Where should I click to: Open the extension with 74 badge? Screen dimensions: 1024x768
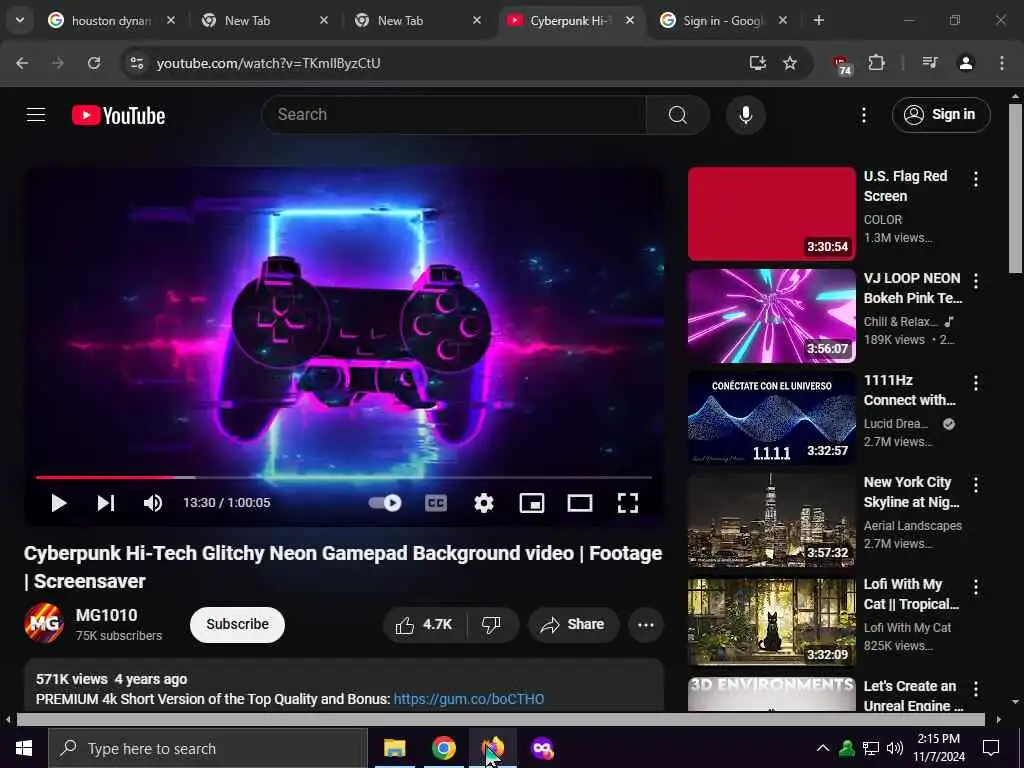[842, 65]
